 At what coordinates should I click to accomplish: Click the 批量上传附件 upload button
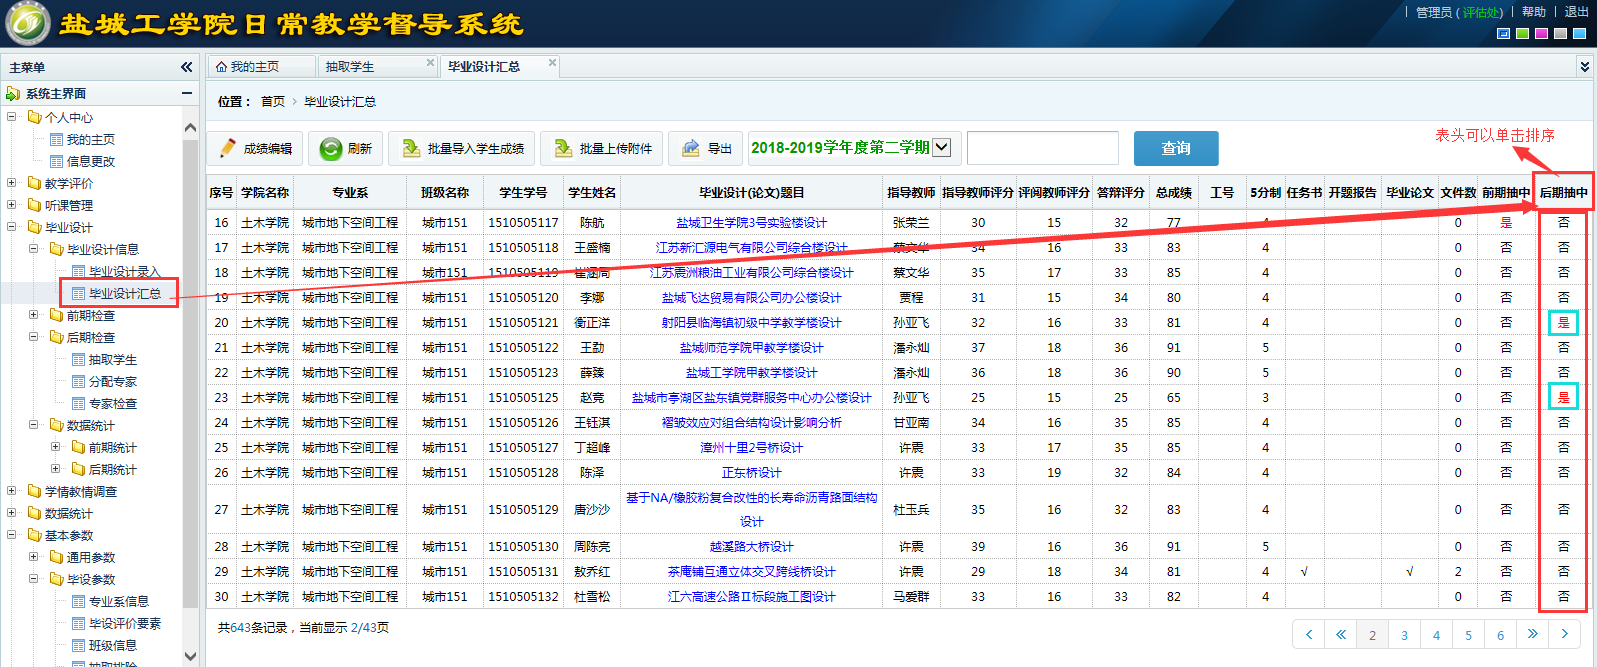click(x=603, y=148)
